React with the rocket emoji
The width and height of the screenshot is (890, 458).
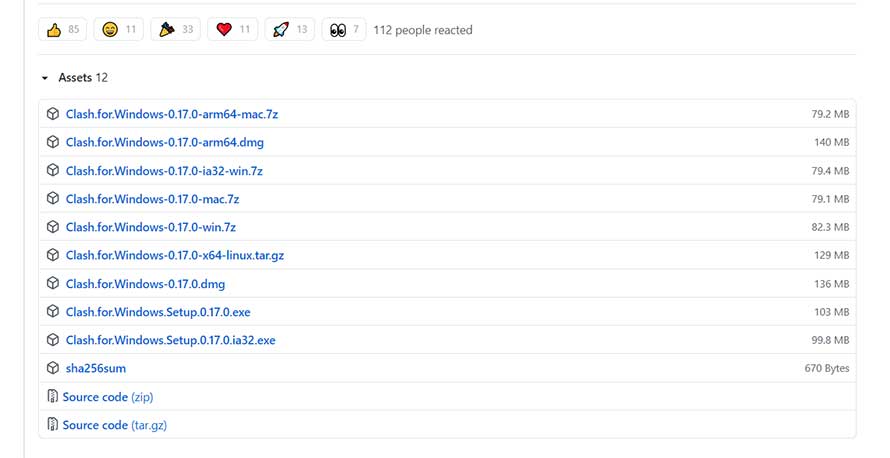click(x=289, y=30)
